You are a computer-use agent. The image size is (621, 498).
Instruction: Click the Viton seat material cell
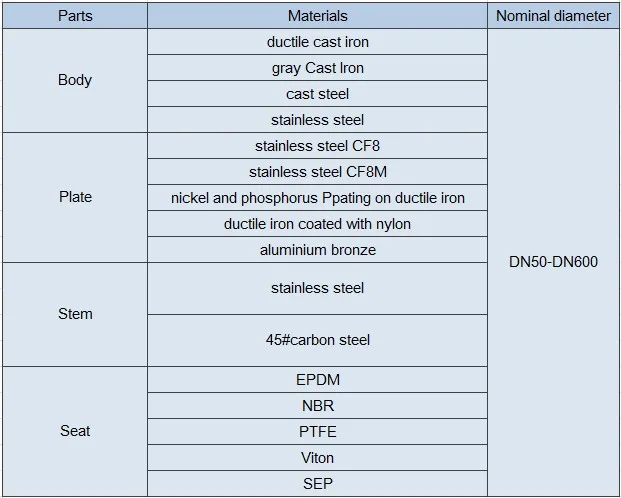317,458
